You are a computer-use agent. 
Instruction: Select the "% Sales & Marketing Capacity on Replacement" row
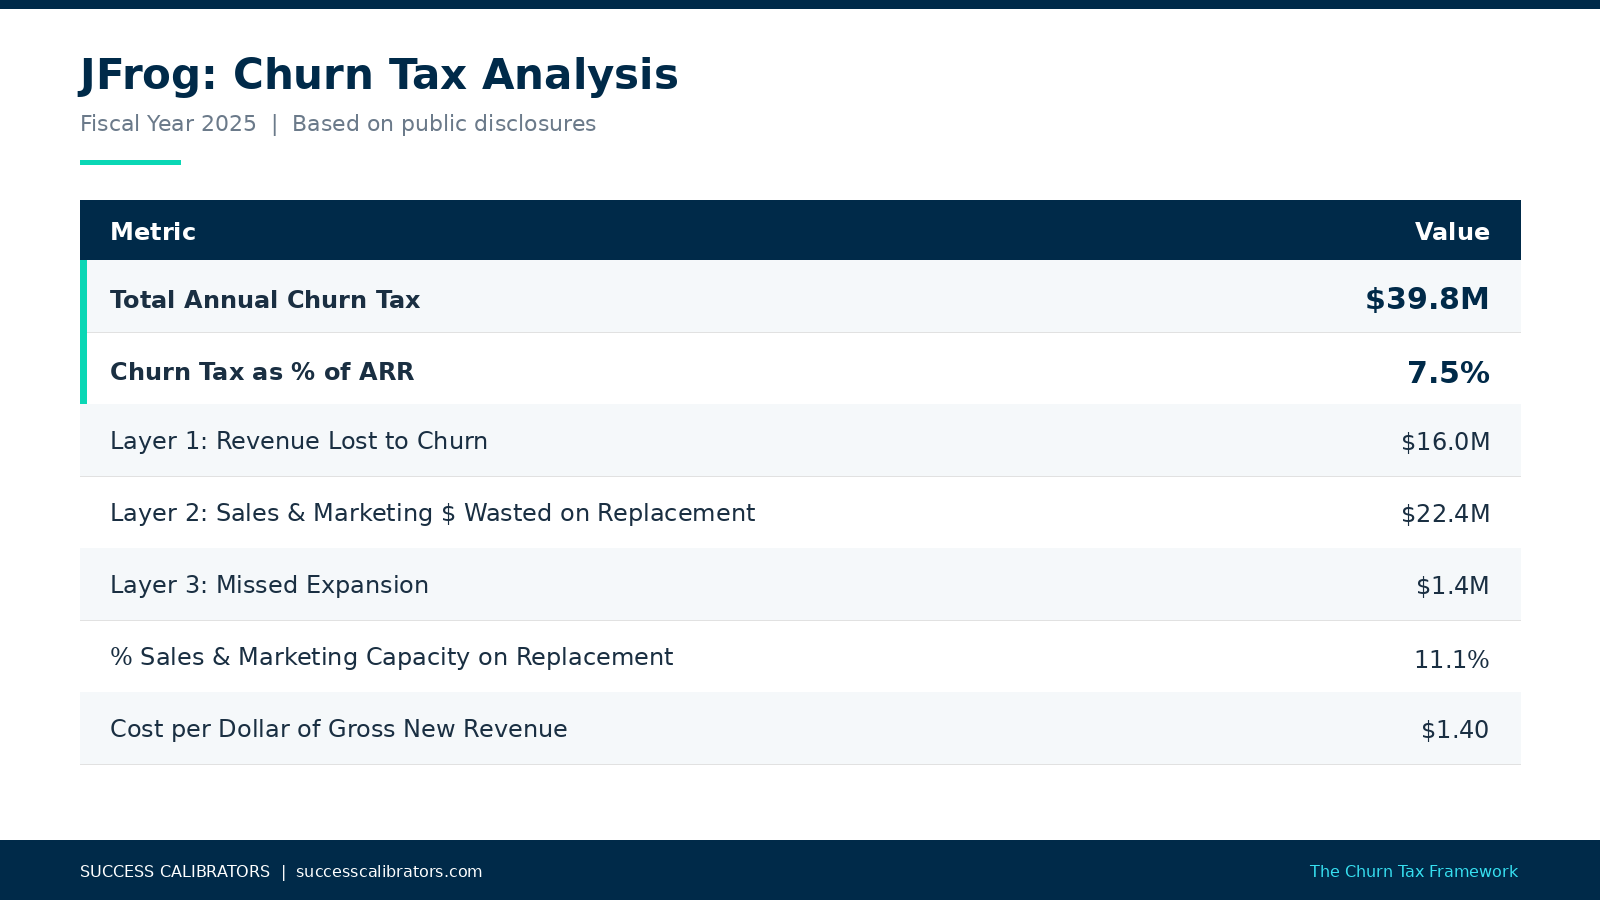392,657
